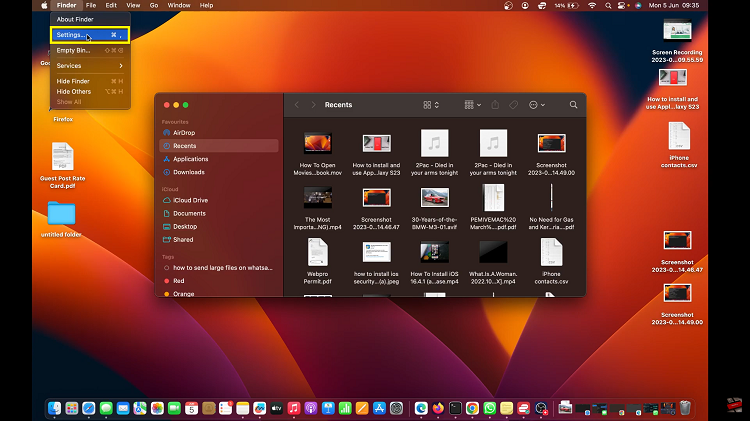Viewport: 750px width, 421px height.
Task: Select Recents in the sidebar
Action: click(219, 146)
